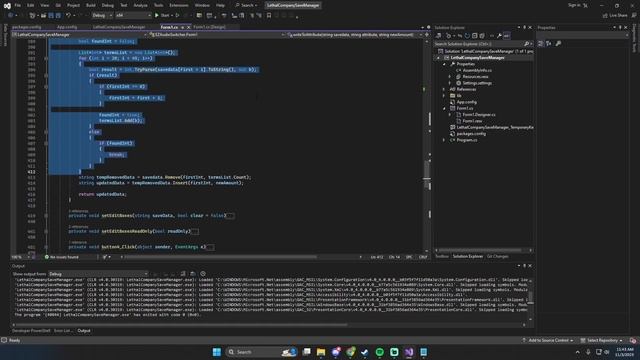Click the Toggle Word Wrap icon in Output toolbar

(193, 274)
